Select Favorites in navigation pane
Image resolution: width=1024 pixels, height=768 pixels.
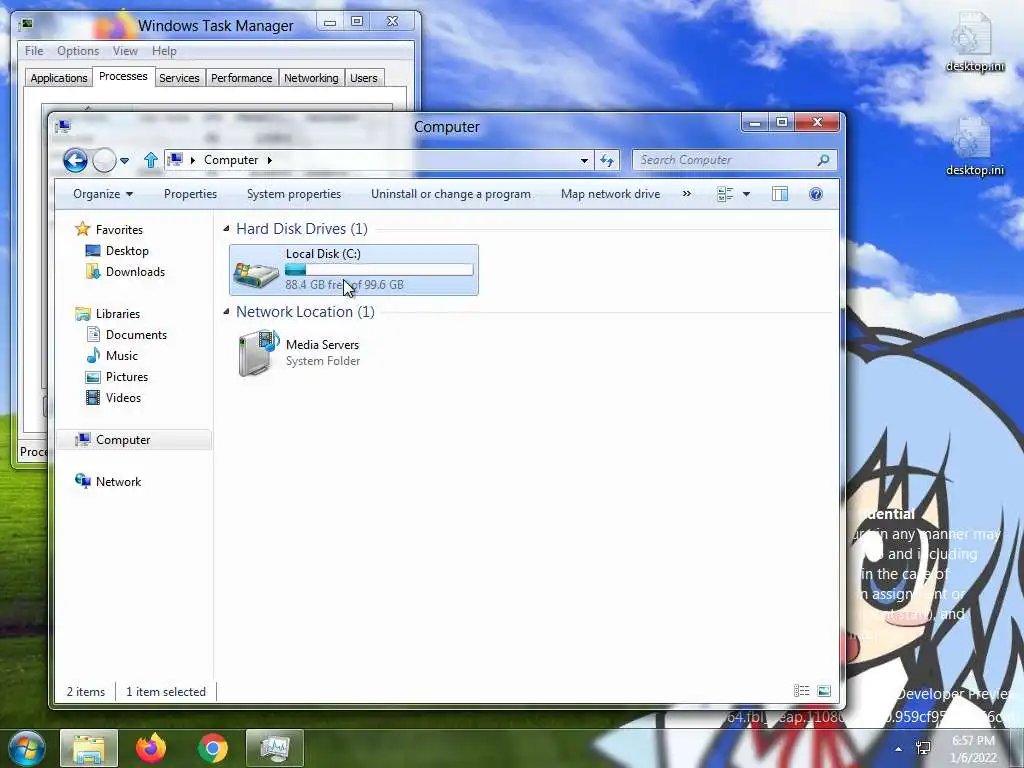pos(119,230)
